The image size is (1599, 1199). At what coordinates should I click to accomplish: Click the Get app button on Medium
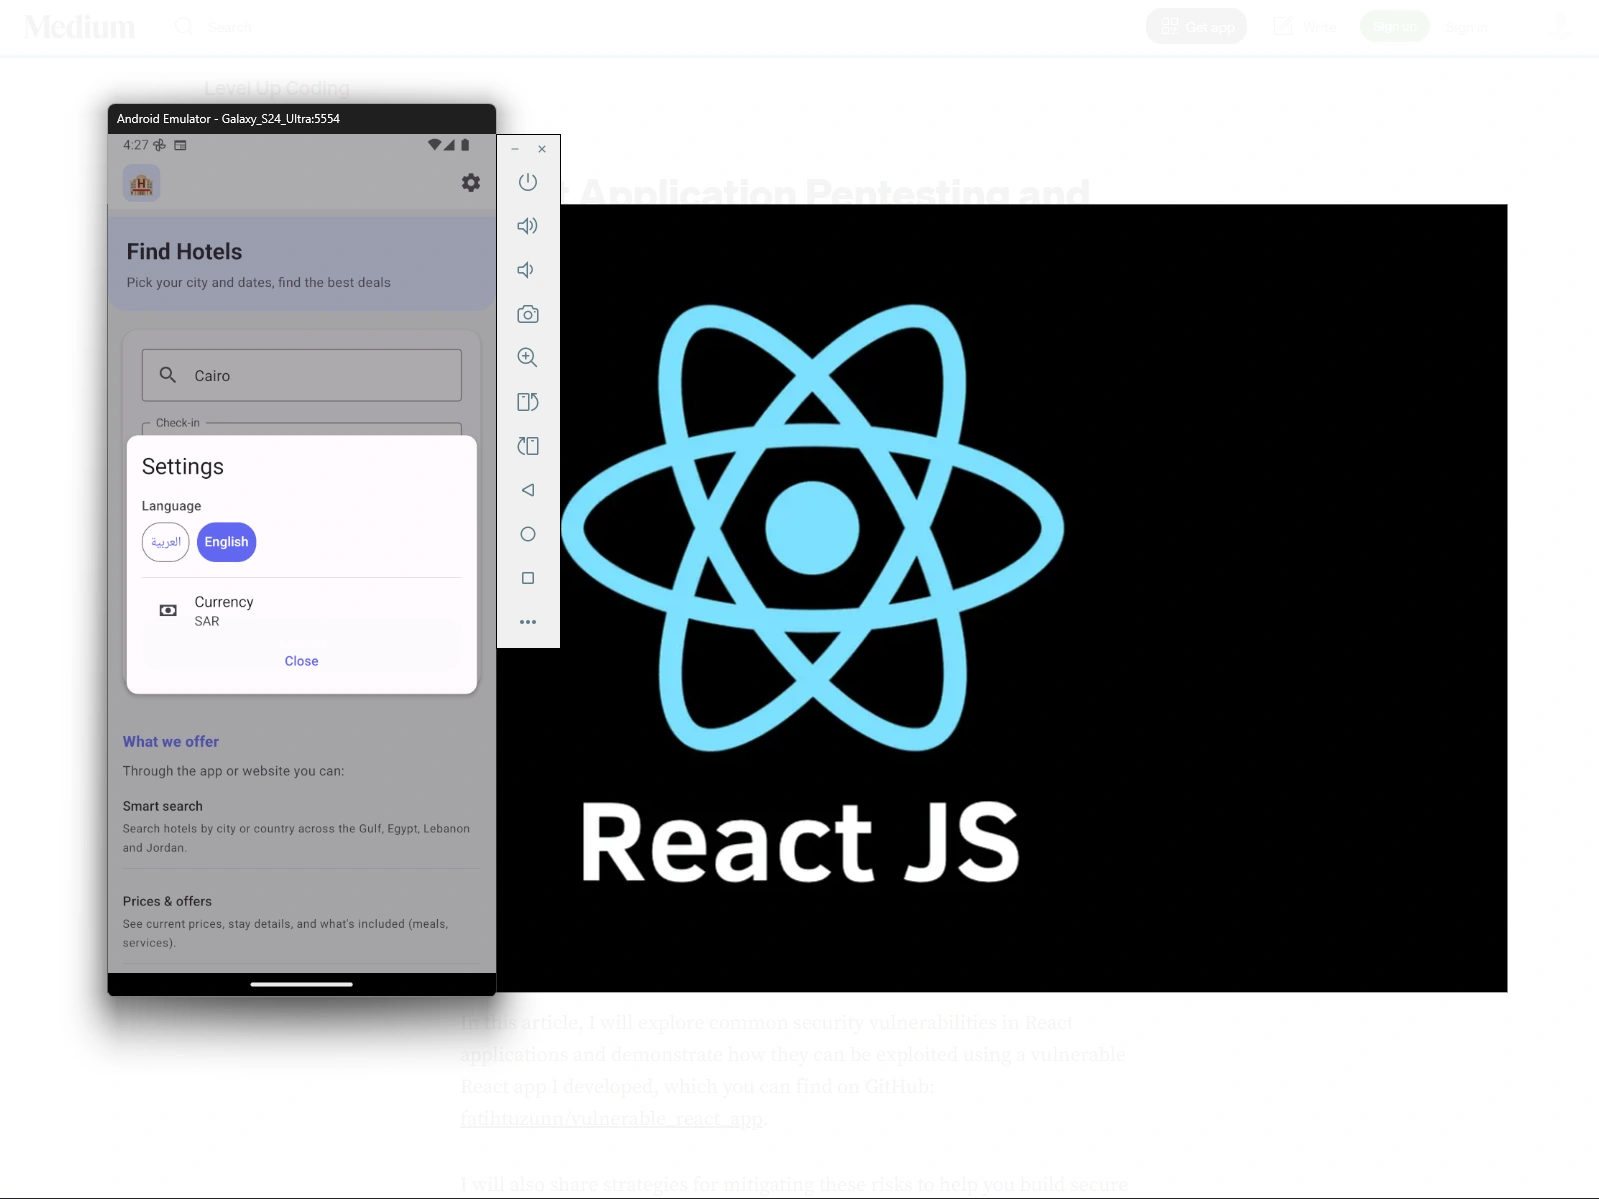click(1197, 27)
